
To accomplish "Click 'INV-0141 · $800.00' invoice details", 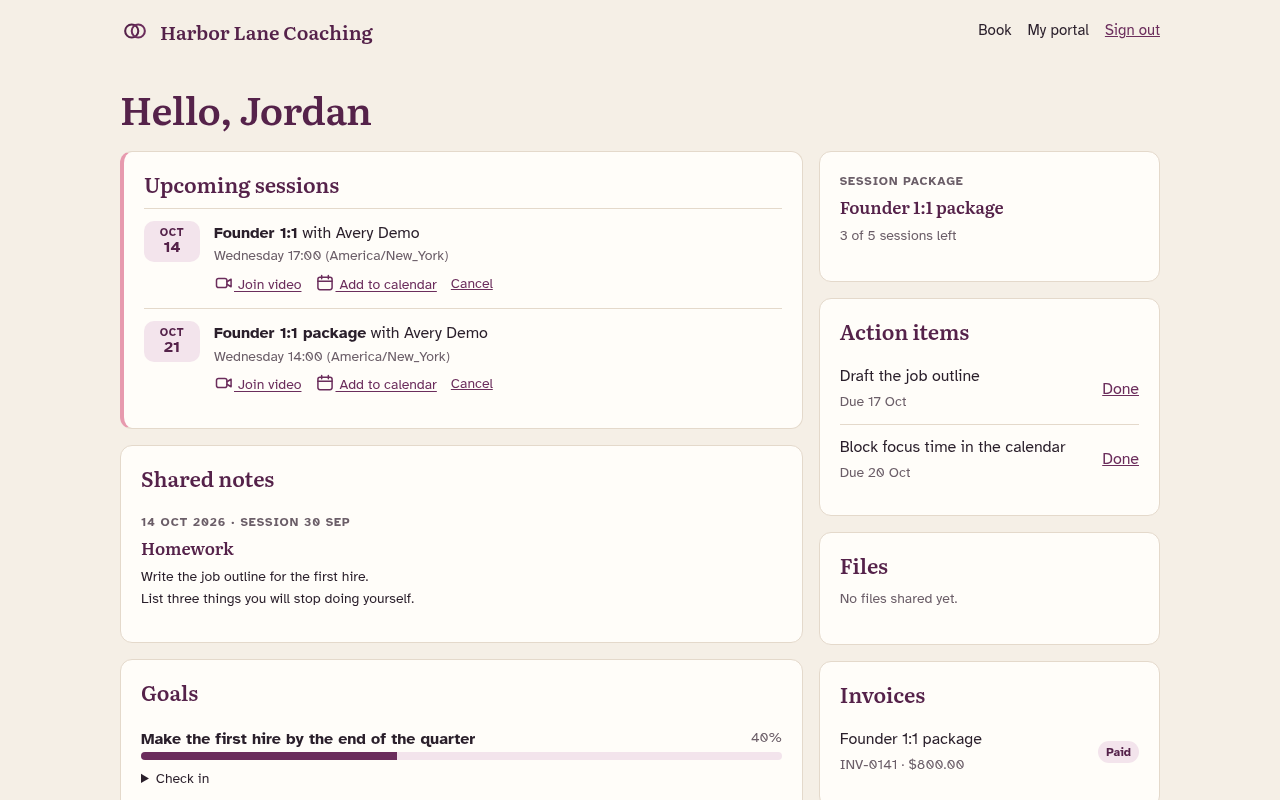I will coord(902,765).
